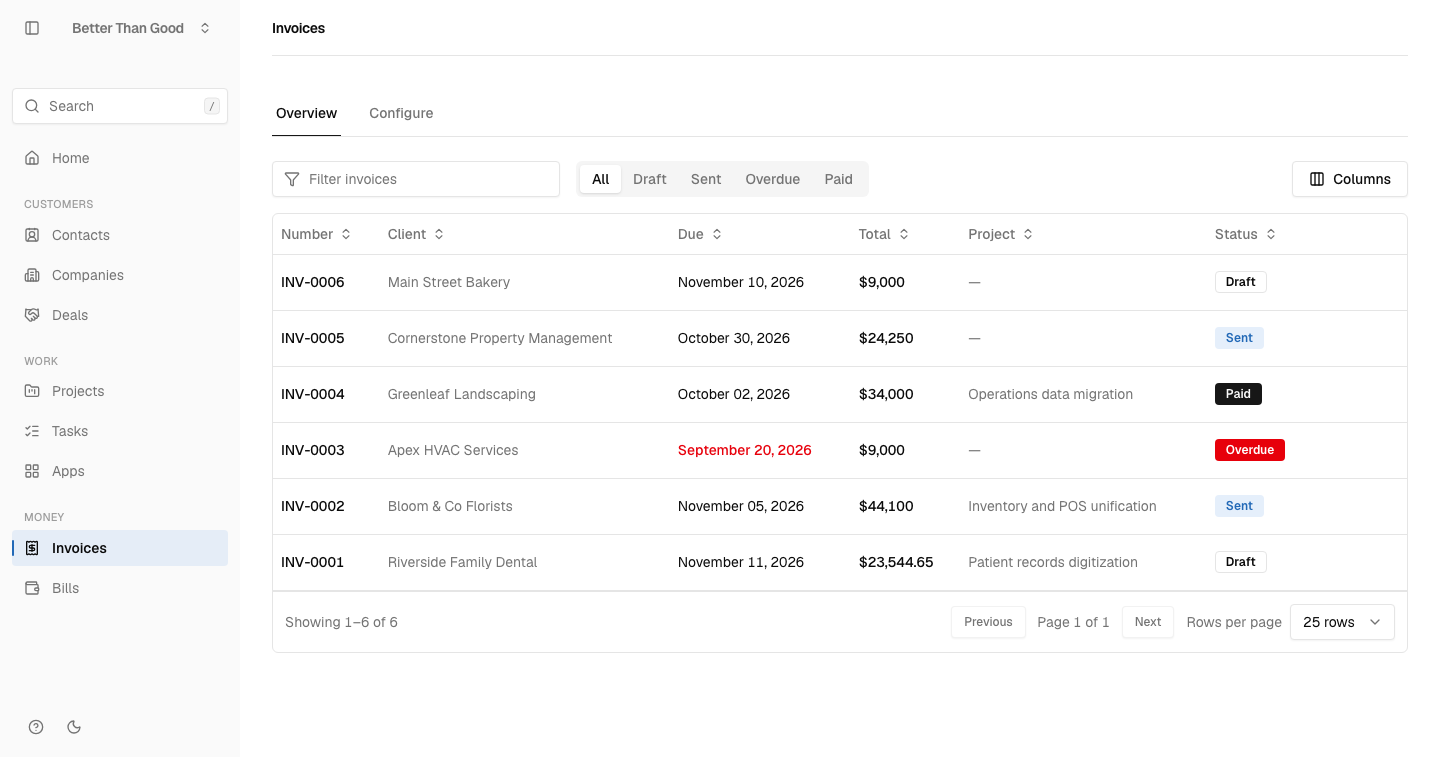Open the Projects folder icon

(32, 391)
